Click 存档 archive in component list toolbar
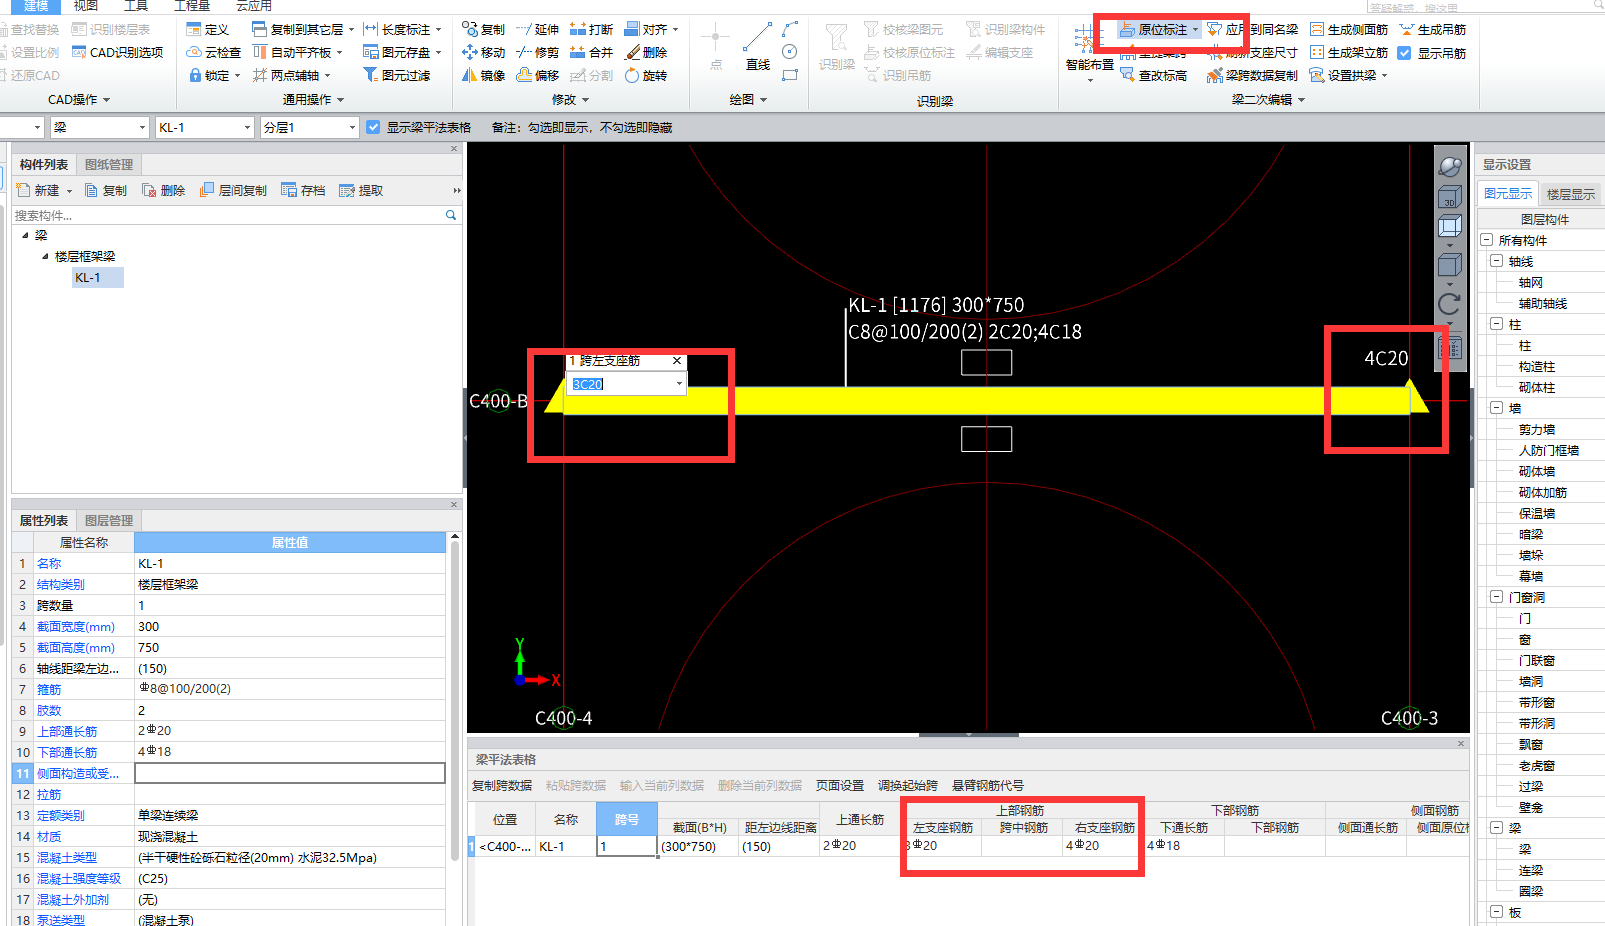The height and width of the screenshot is (926, 1605). point(303,190)
